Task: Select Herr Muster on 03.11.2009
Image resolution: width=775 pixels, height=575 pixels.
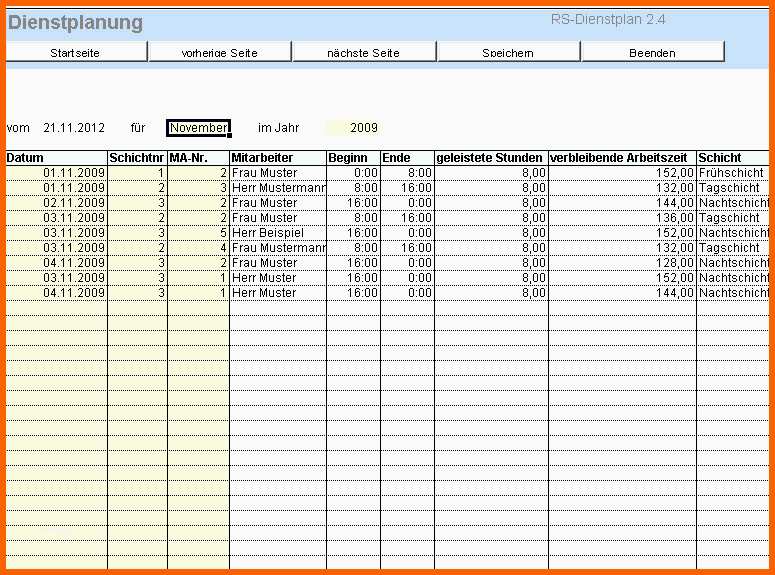Action: point(278,278)
